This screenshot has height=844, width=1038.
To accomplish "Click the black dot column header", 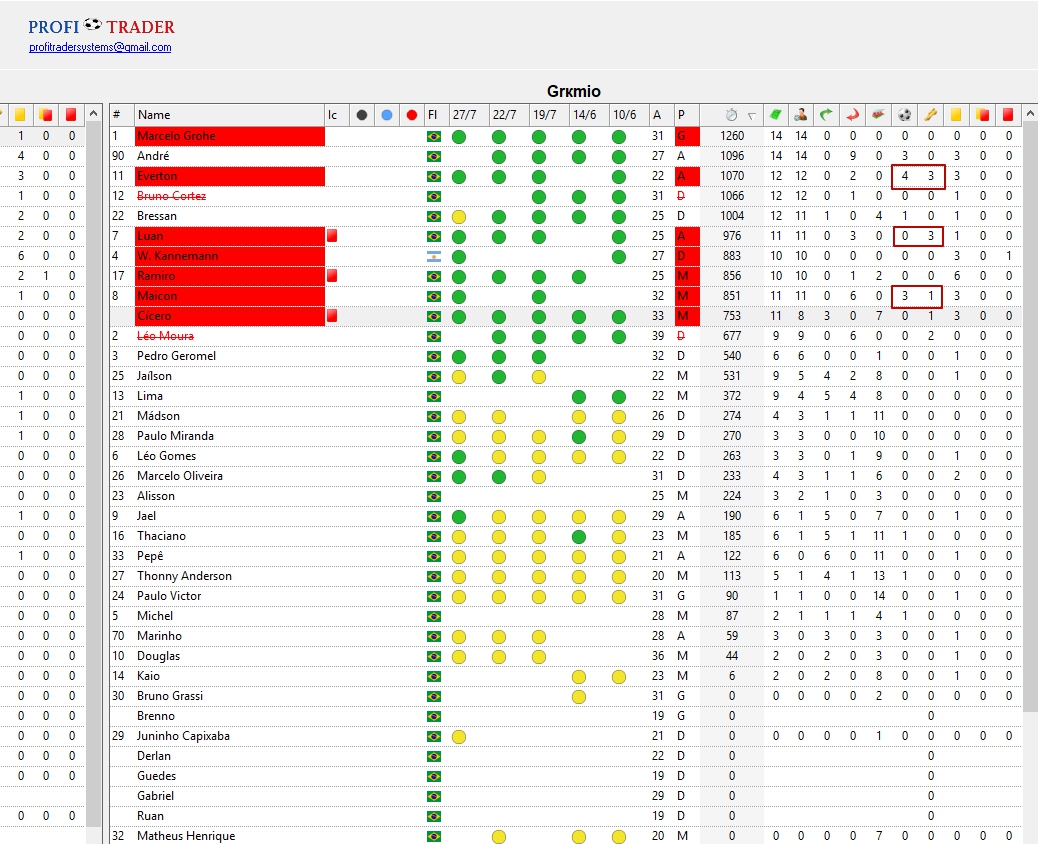I will [361, 115].
